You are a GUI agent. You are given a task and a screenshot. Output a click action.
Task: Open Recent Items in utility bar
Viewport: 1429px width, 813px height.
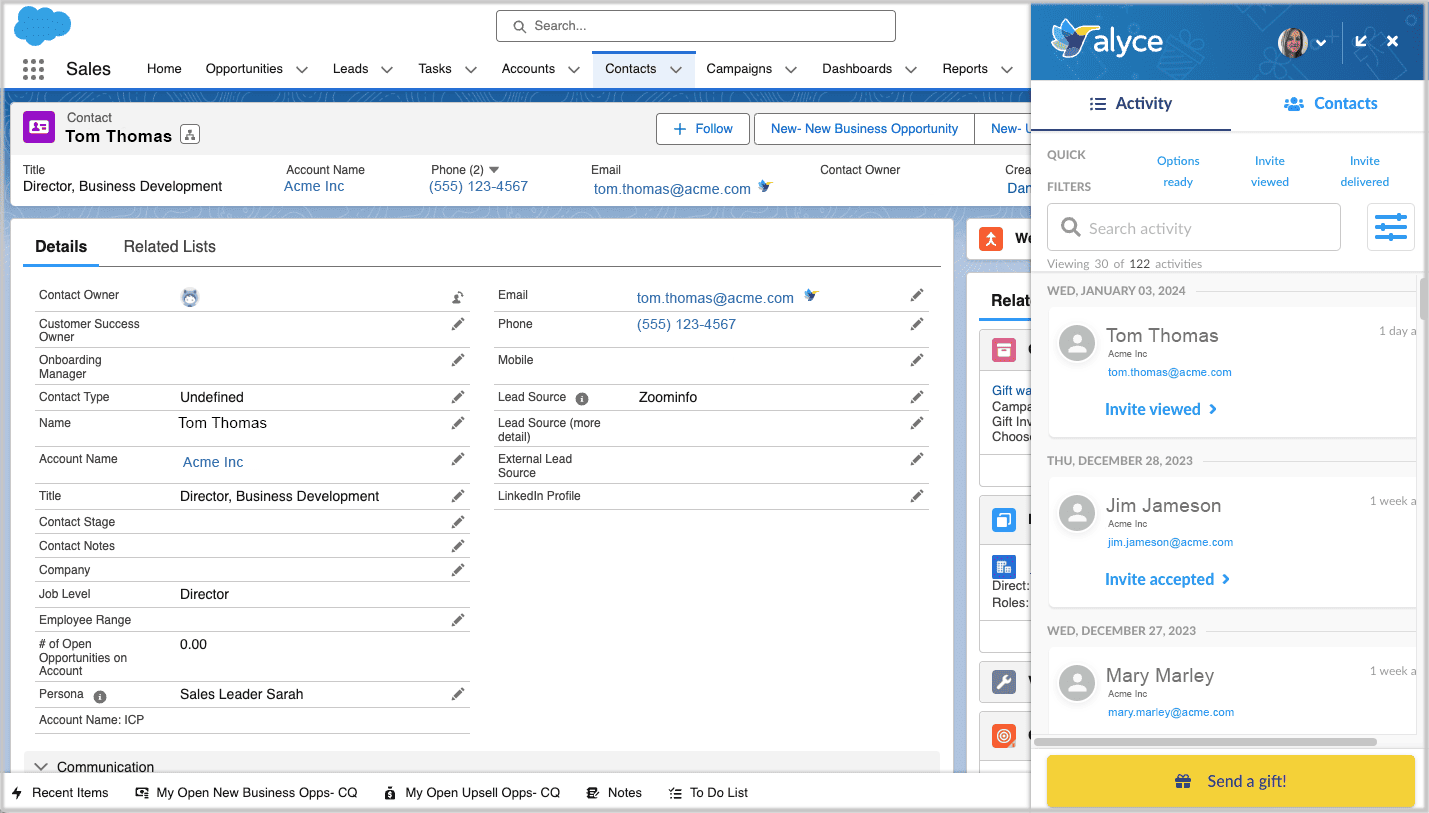click(x=59, y=793)
